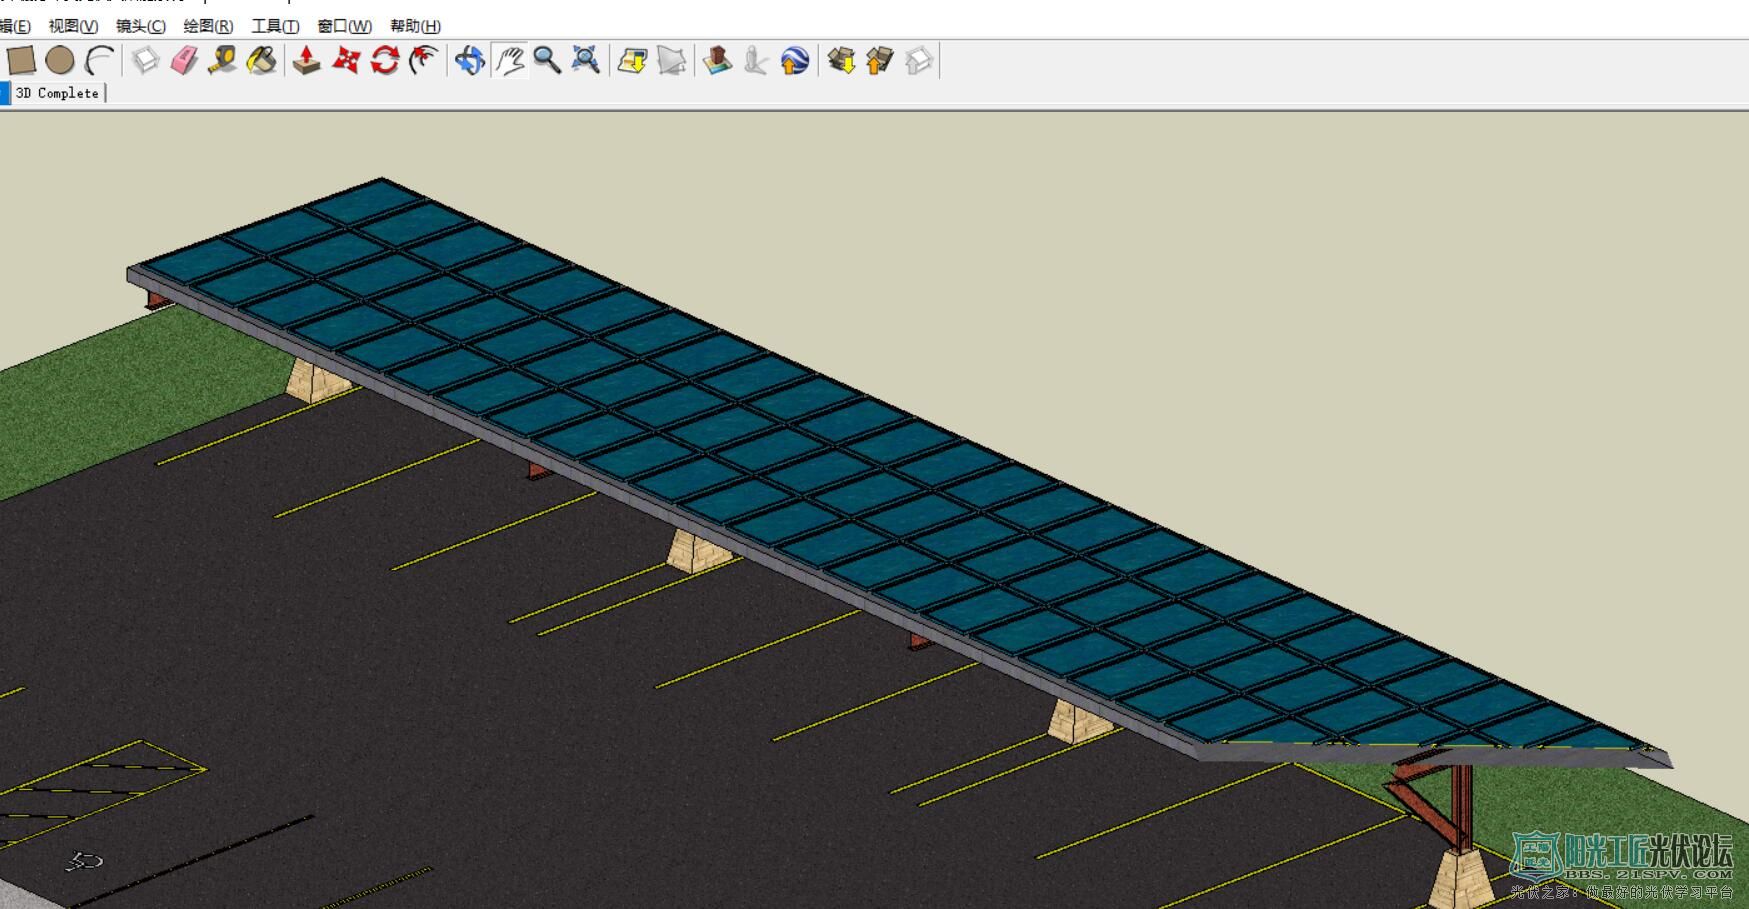Open the 窗口(W) menu

[x=345, y=26]
